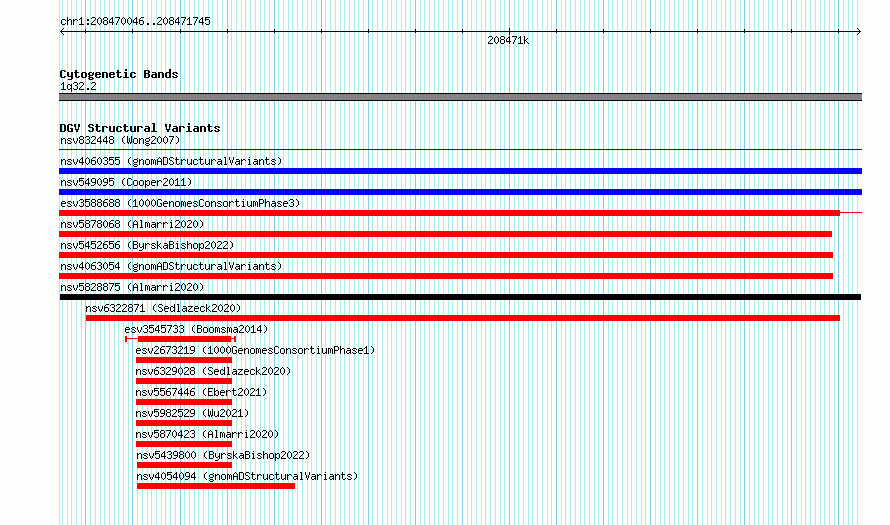
Task: Open nsv4063054 (gnomADStructuralVariants) label
Action: [171, 266]
